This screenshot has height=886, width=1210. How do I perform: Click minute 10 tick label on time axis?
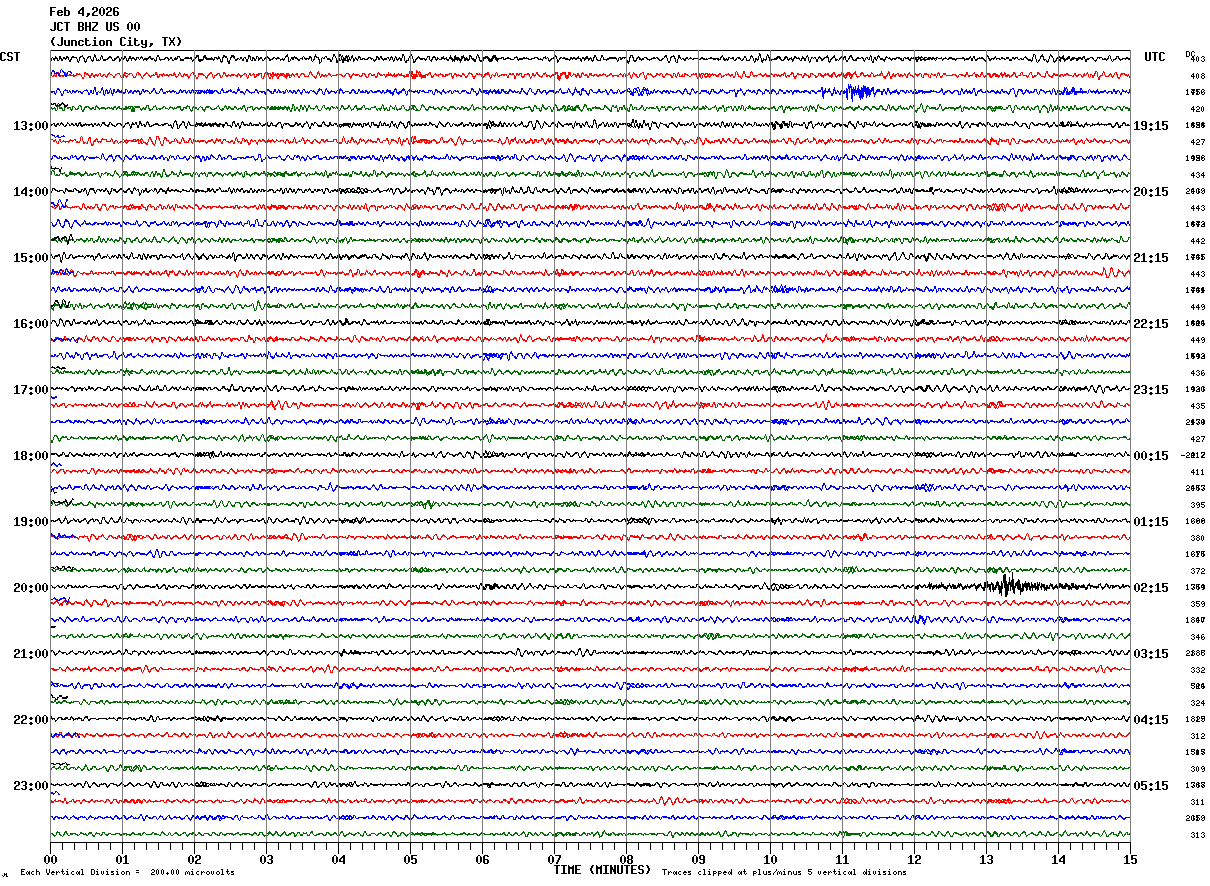click(x=770, y=859)
